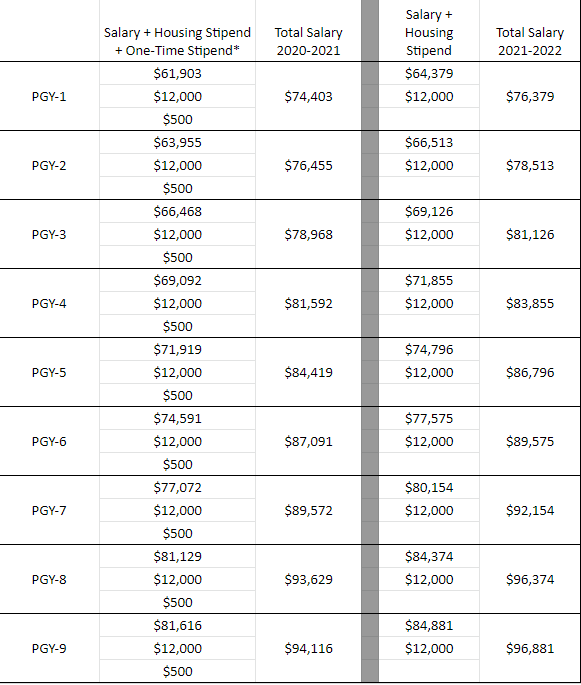Select the PGY-9 row label
Image resolution: width=581 pixels, height=685 pixels.
coord(49,648)
